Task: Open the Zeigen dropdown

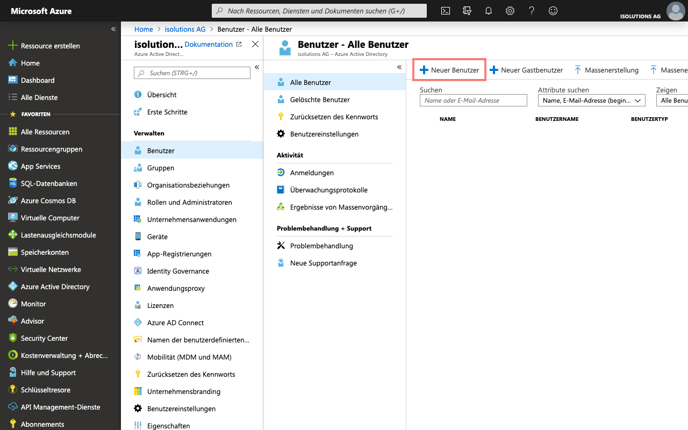Action: 672,100
